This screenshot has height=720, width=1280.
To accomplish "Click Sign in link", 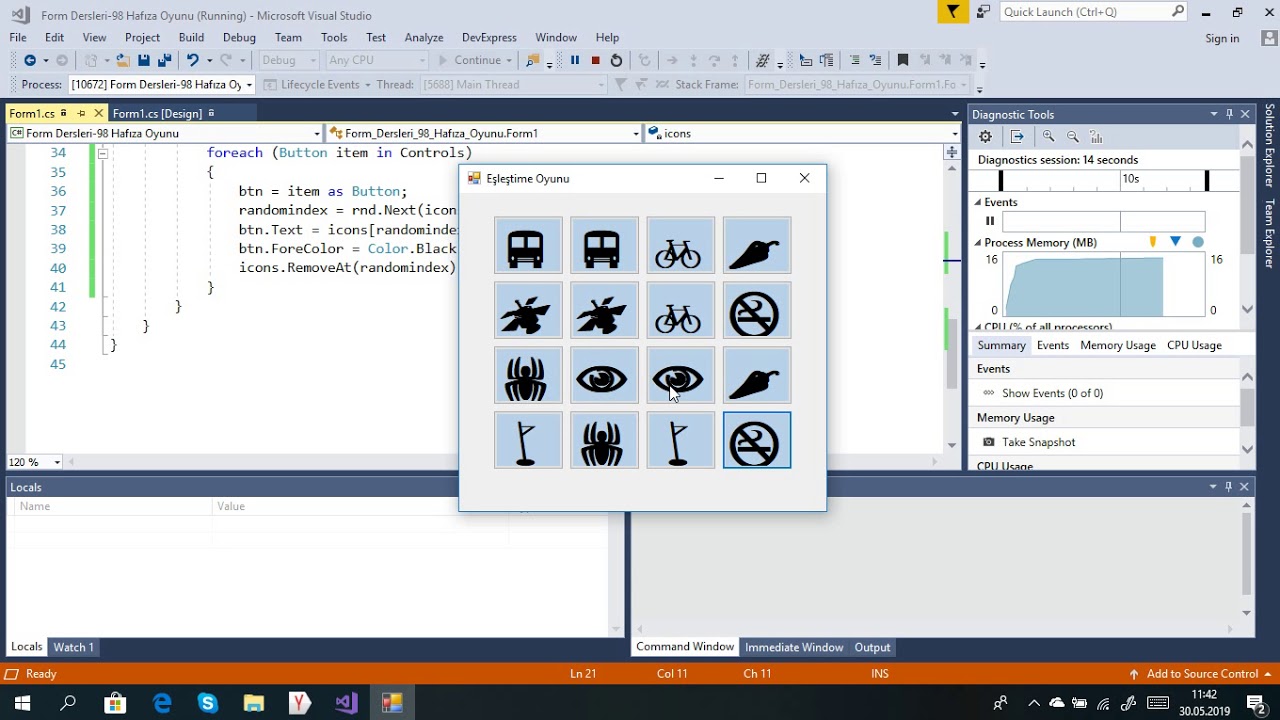I will pos(1222,38).
